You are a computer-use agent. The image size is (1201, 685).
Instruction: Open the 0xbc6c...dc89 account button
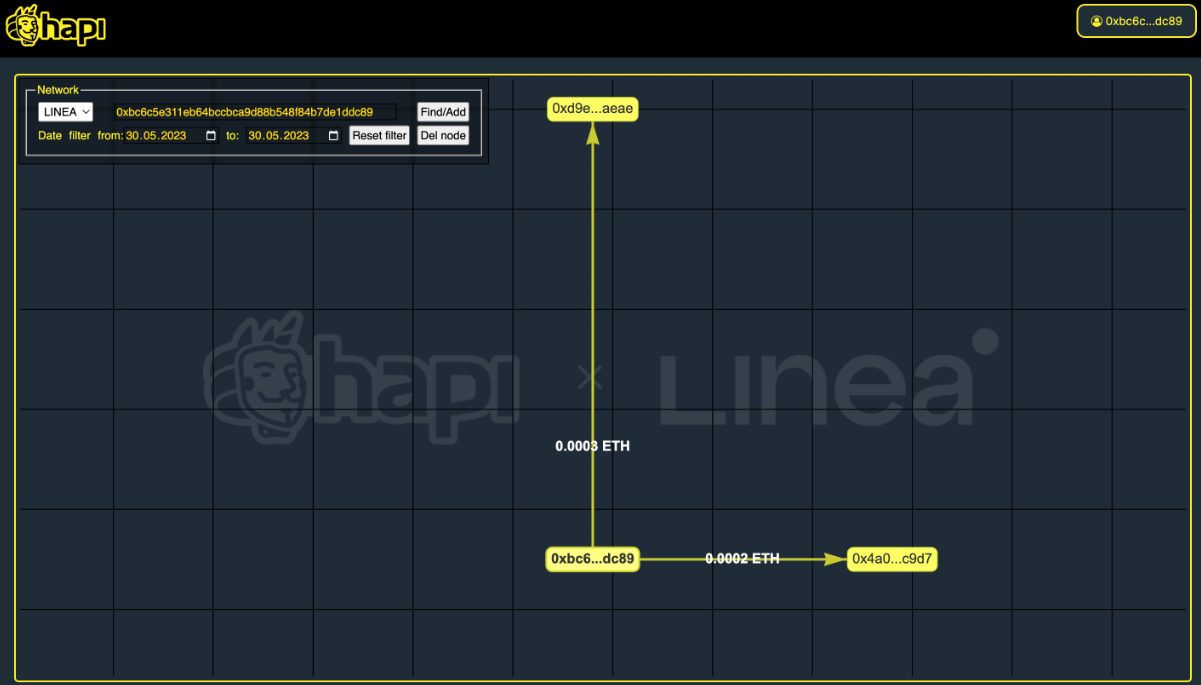point(1136,21)
